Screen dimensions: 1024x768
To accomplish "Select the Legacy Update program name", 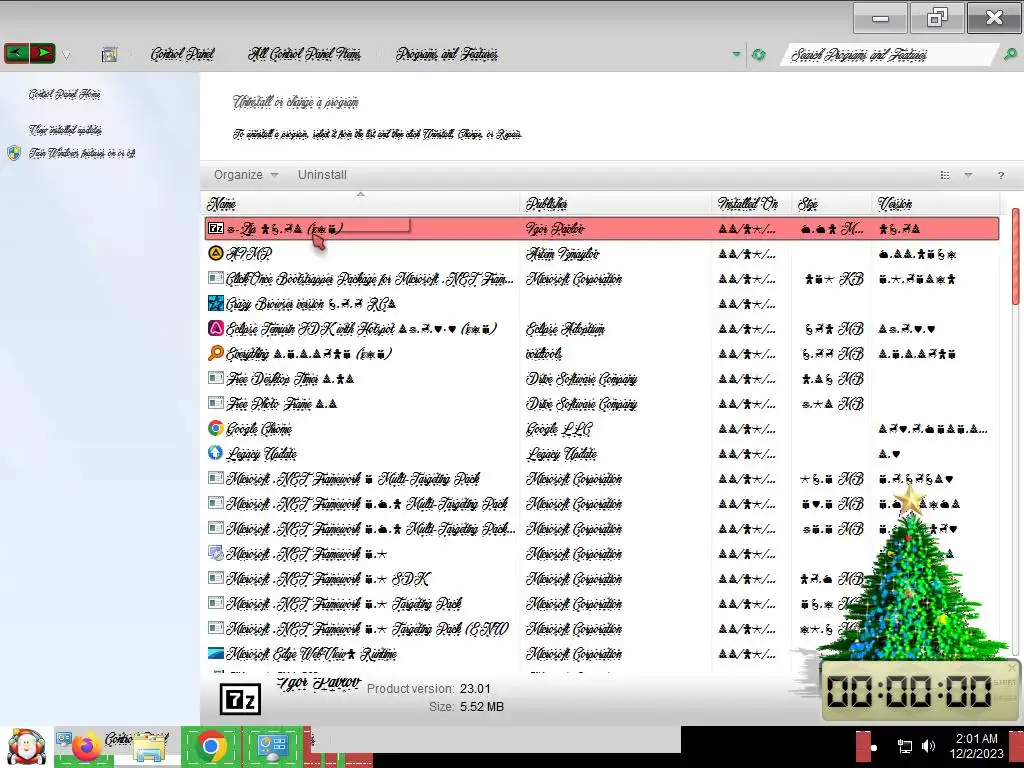I will pos(261,453).
